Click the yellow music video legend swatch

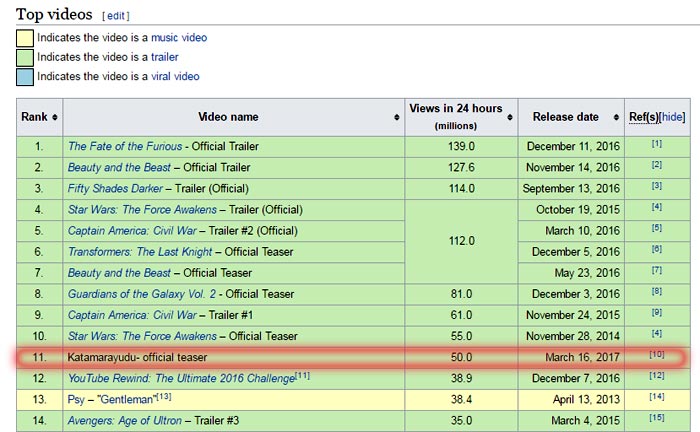coord(25,38)
